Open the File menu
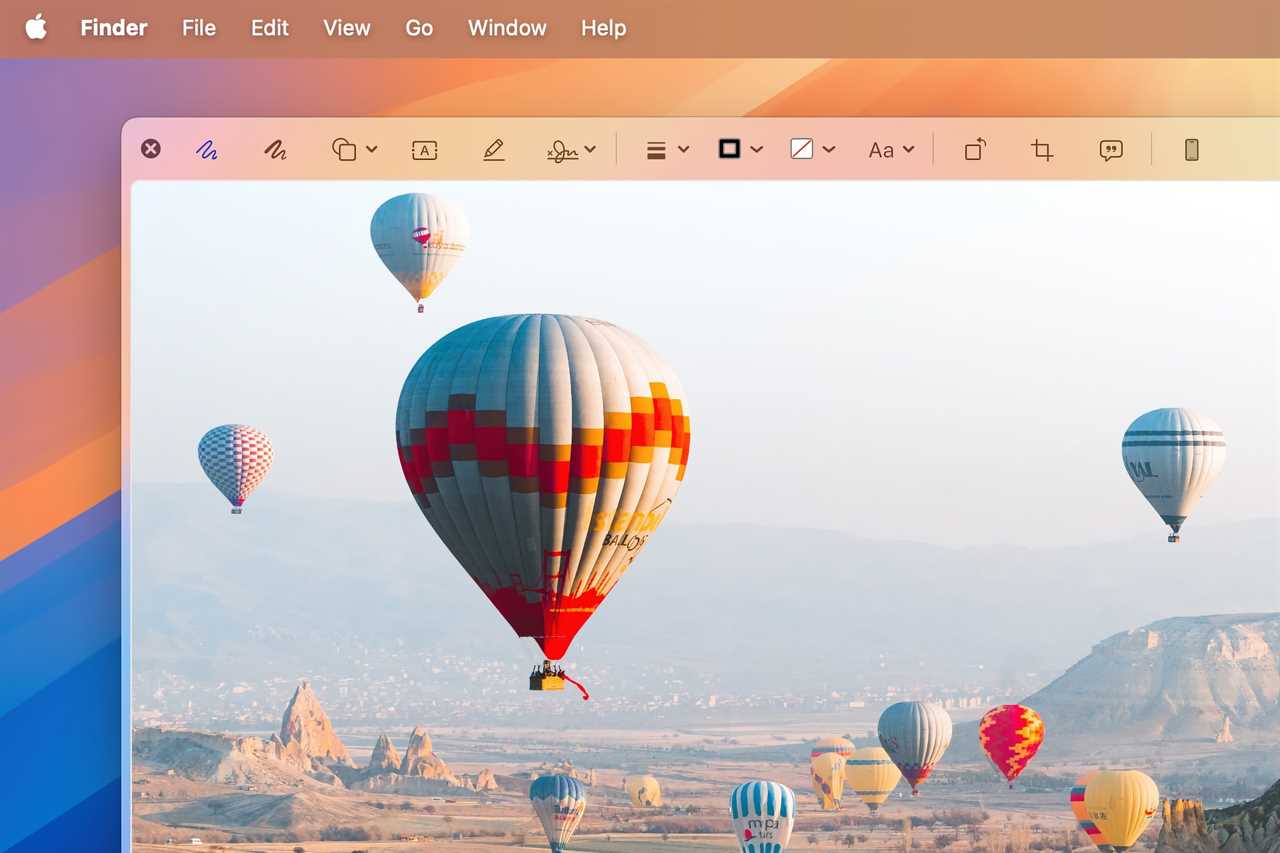This screenshot has height=853, width=1280. (x=198, y=28)
